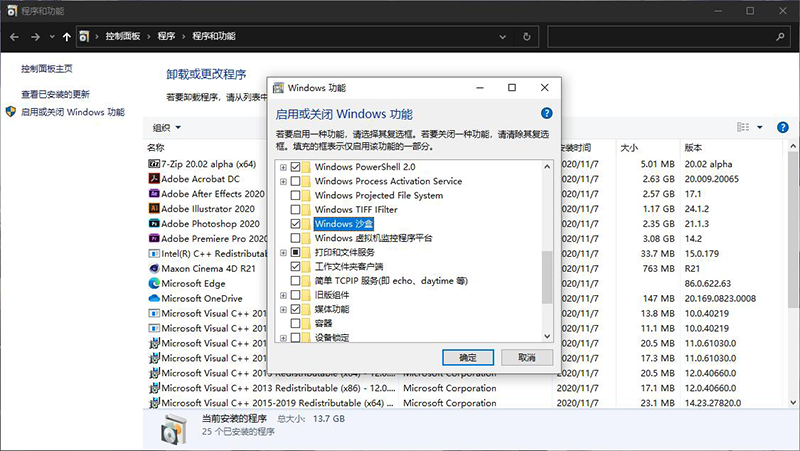
Task: Click the blue help icon in the programs toolbar
Action: [783, 127]
